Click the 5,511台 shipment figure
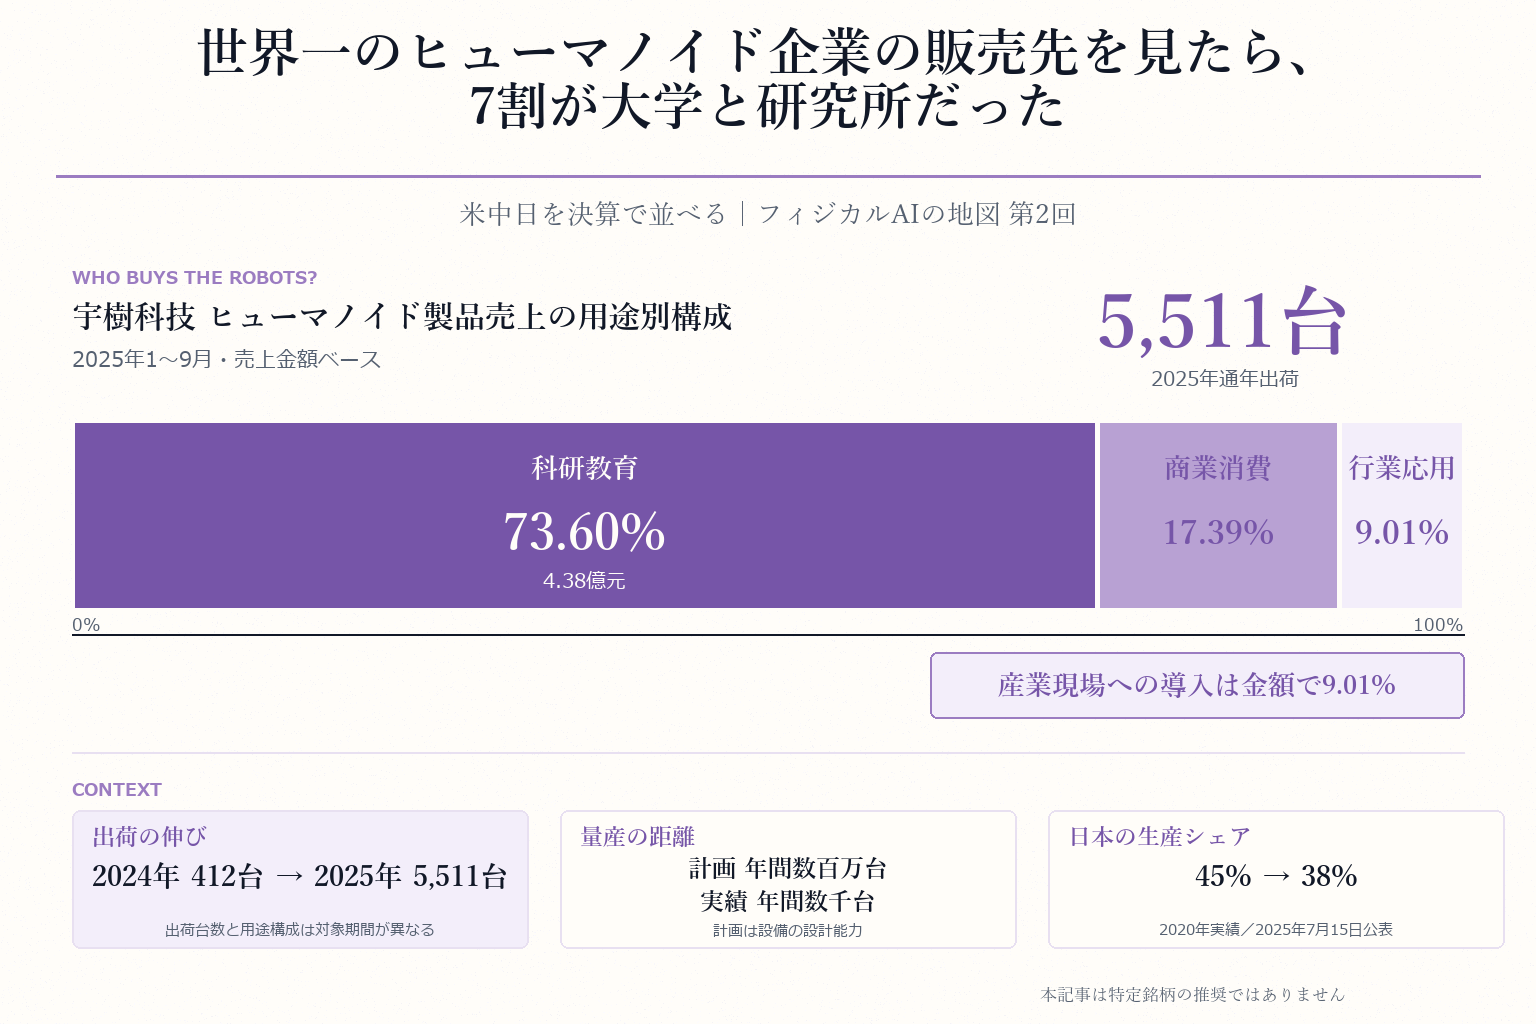 tap(1223, 322)
